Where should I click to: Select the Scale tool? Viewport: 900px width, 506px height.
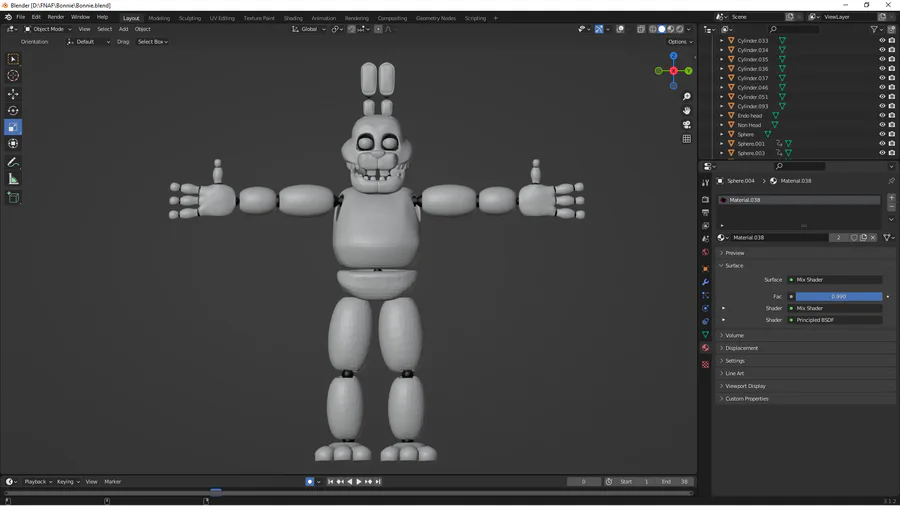pyautogui.click(x=13, y=127)
